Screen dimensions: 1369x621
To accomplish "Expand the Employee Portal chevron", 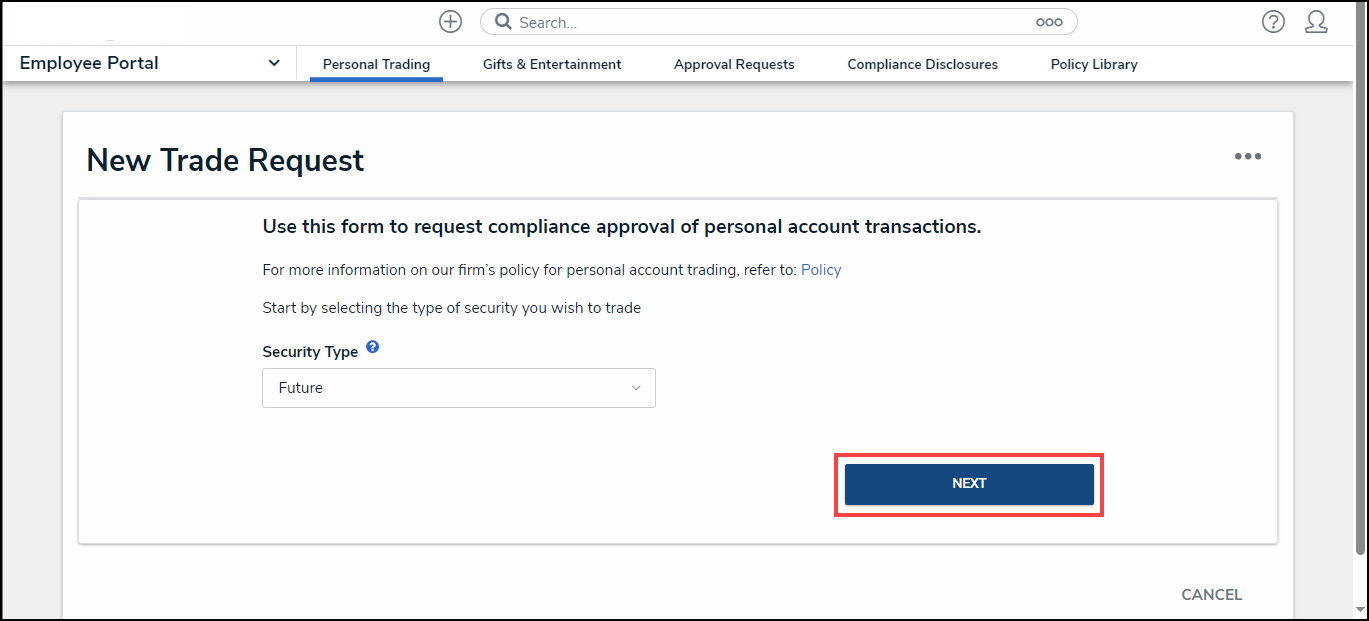I will [x=274, y=63].
